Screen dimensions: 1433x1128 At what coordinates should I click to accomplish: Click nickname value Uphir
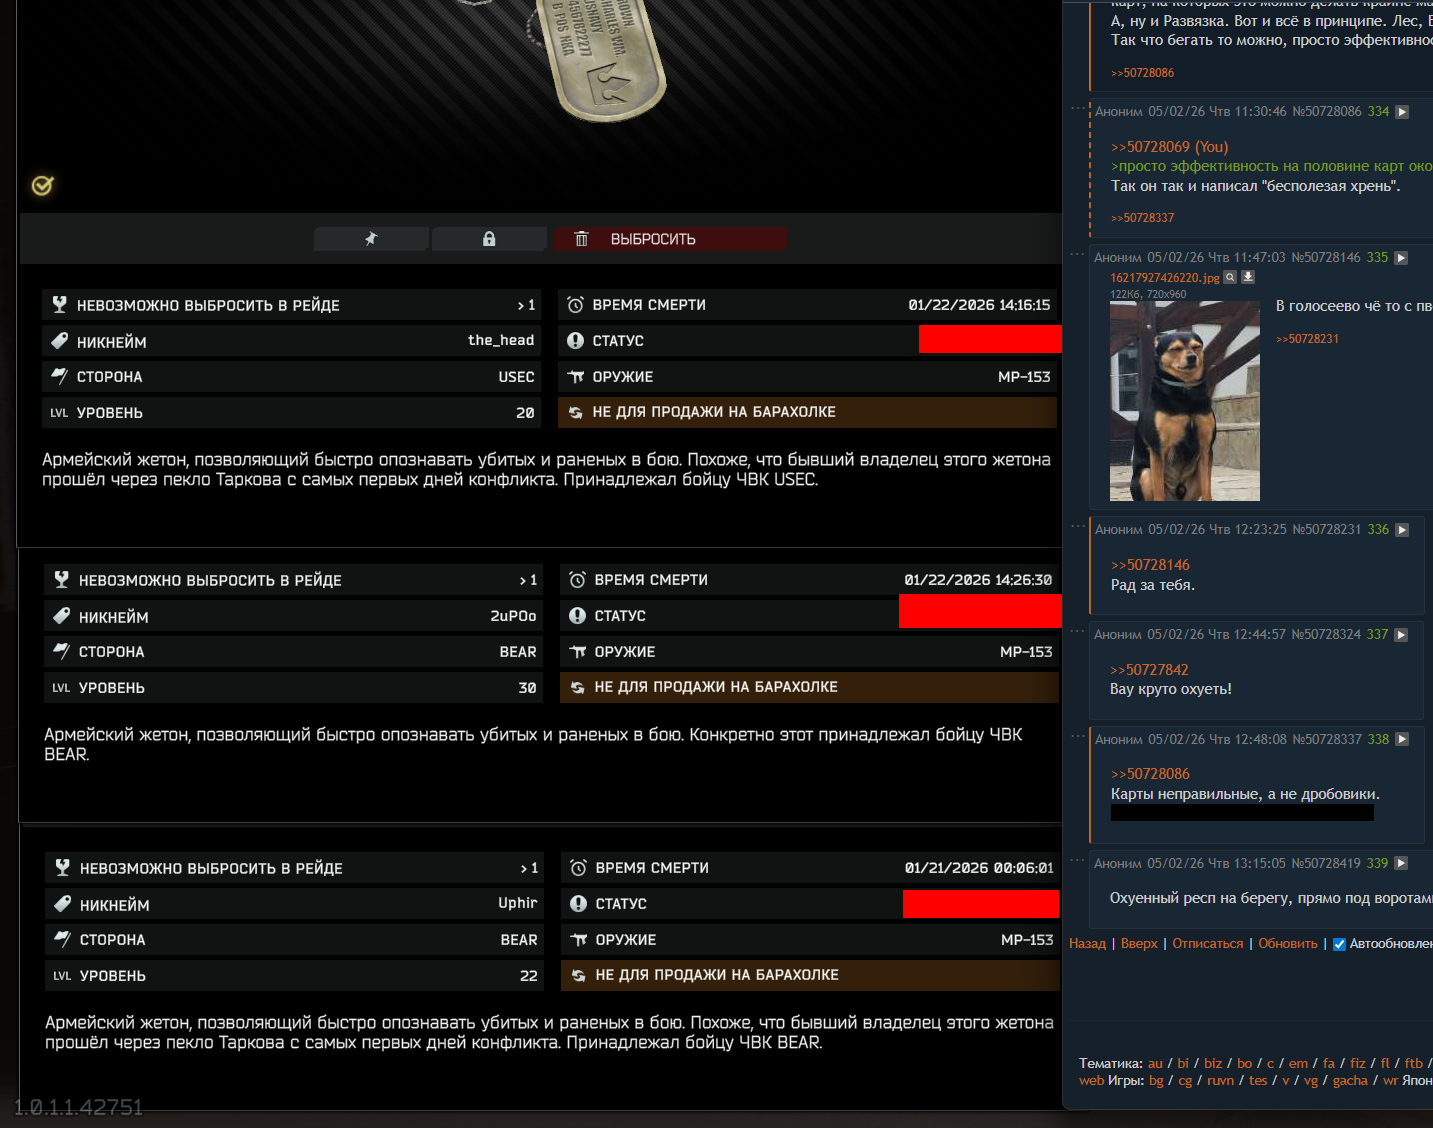pos(518,903)
